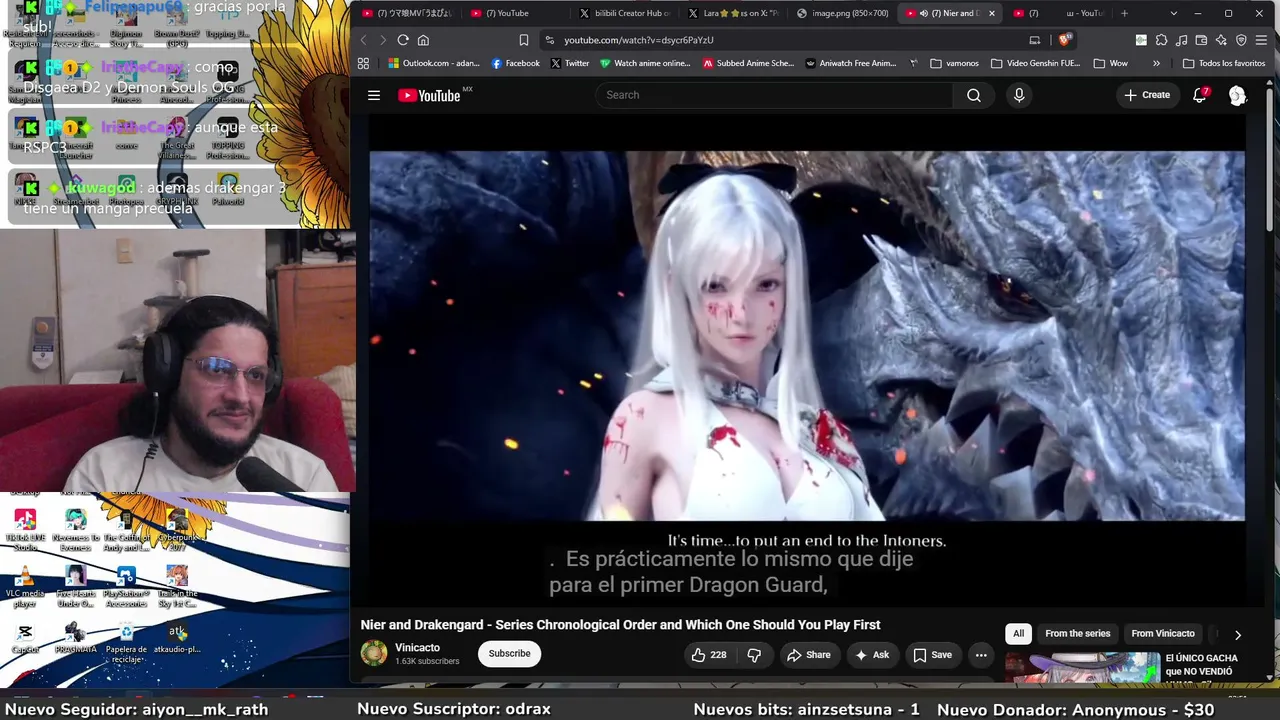Switch to the bilibili Creator Hub tab
Viewport: 1280px width, 720px height.
click(x=625, y=14)
